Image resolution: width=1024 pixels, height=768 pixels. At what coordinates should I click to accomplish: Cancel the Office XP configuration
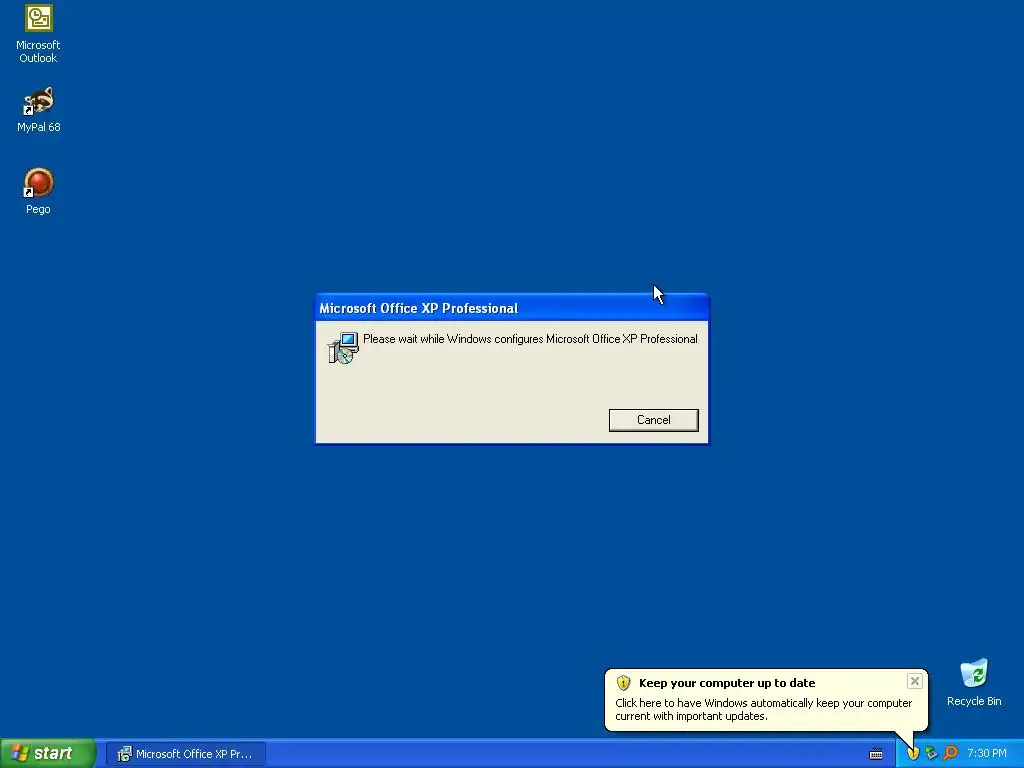point(654,420)
